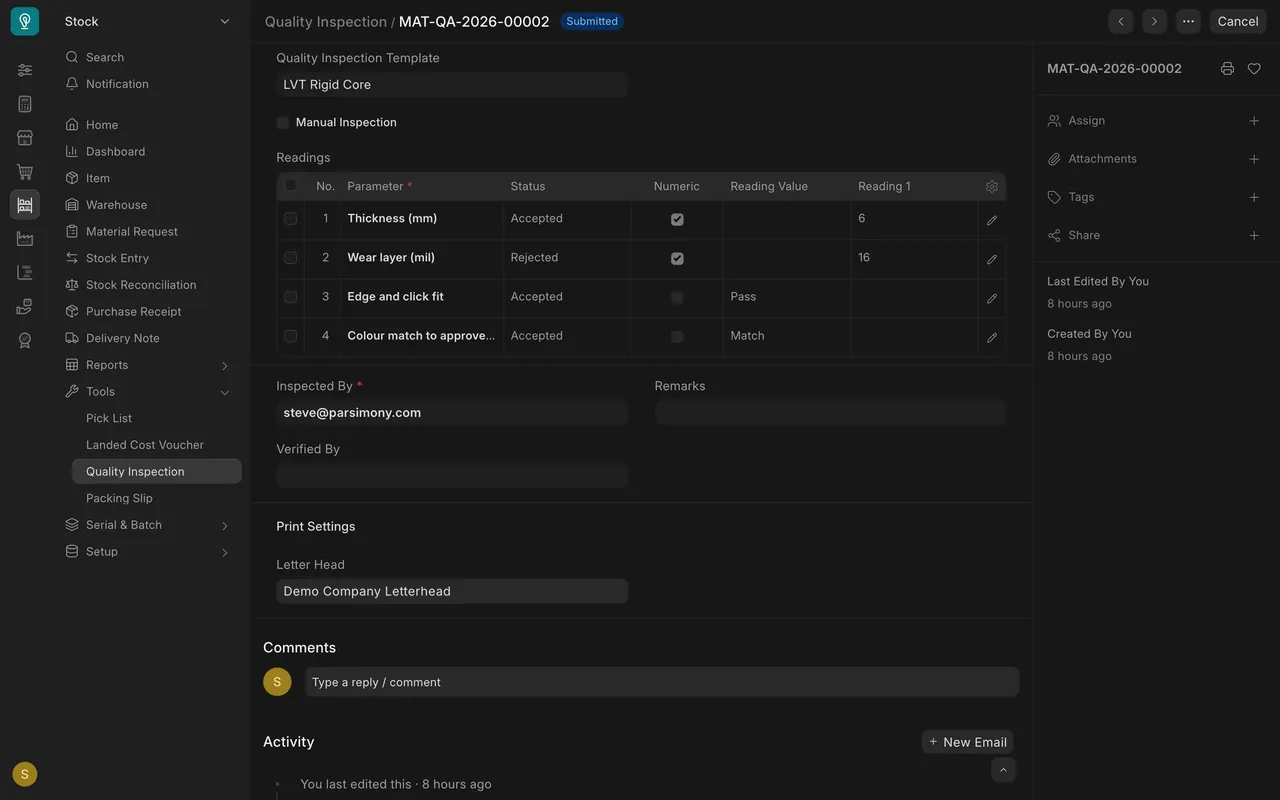The height and width of the screenshot is (800, 1280).
Task: Open the calculator Accounting icon in the rail
Action: pyautogui.click(x=25, y=104)
